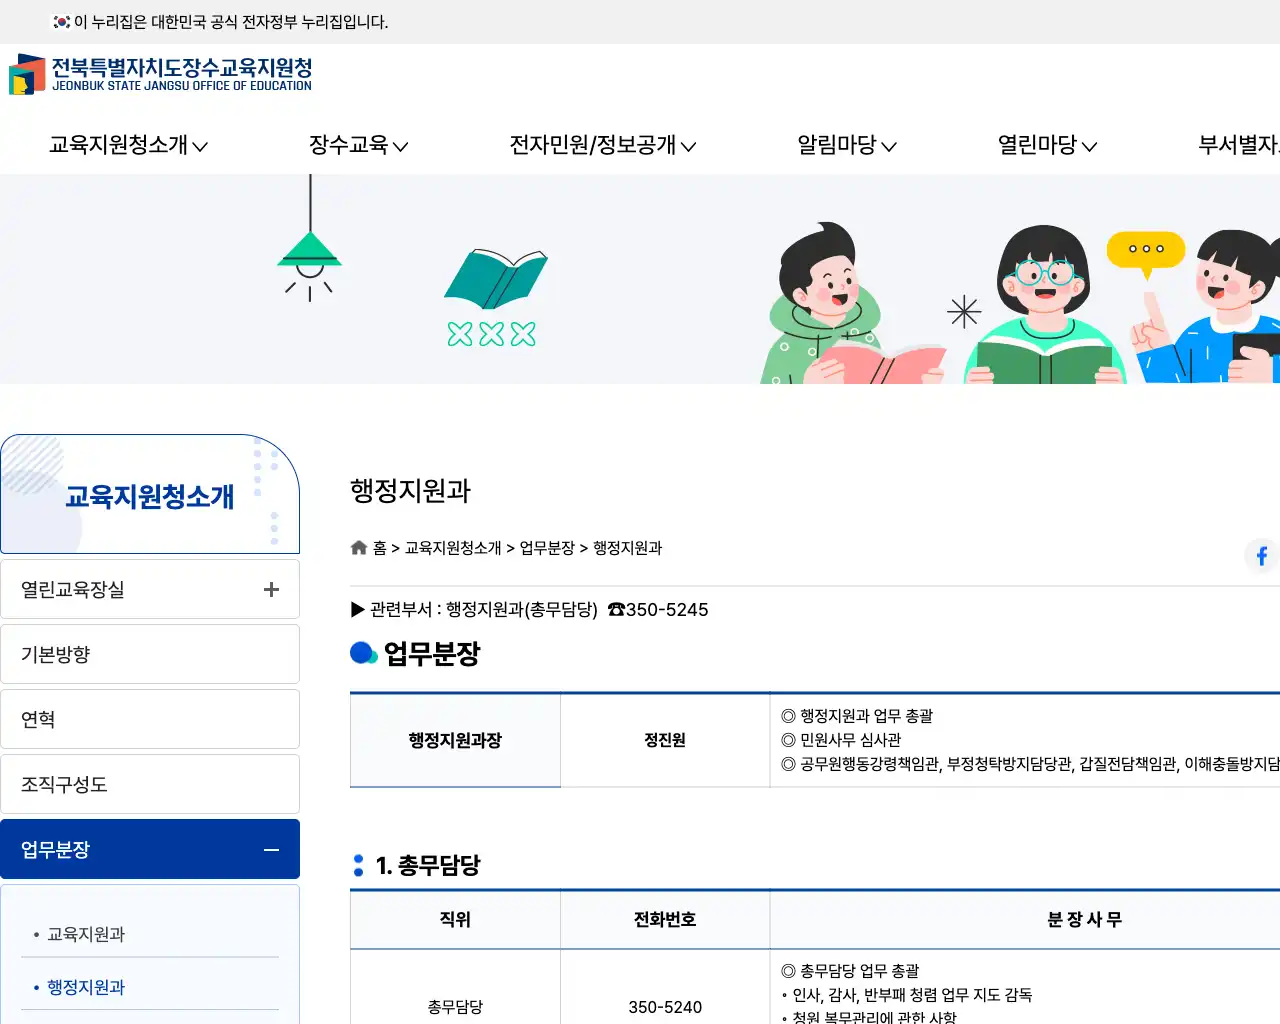The height and width of the screenshot is (1024, 1280).
Task: Click 행정지원과 in the breadcrumb
Action: pyautogui.click(x=628, y=548)
